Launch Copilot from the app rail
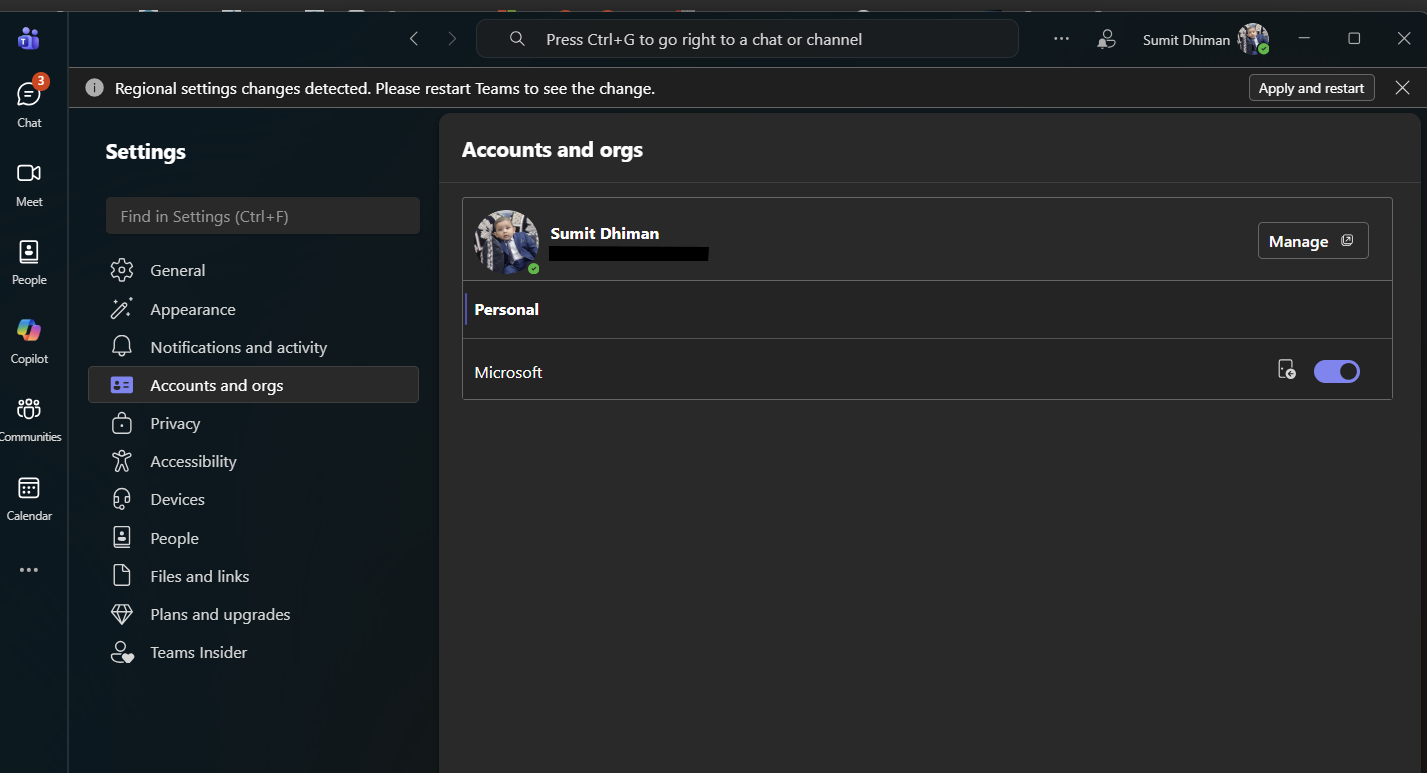Viewport: 1427px width, 773px height. pyautogui.click(x=29, y=340)
